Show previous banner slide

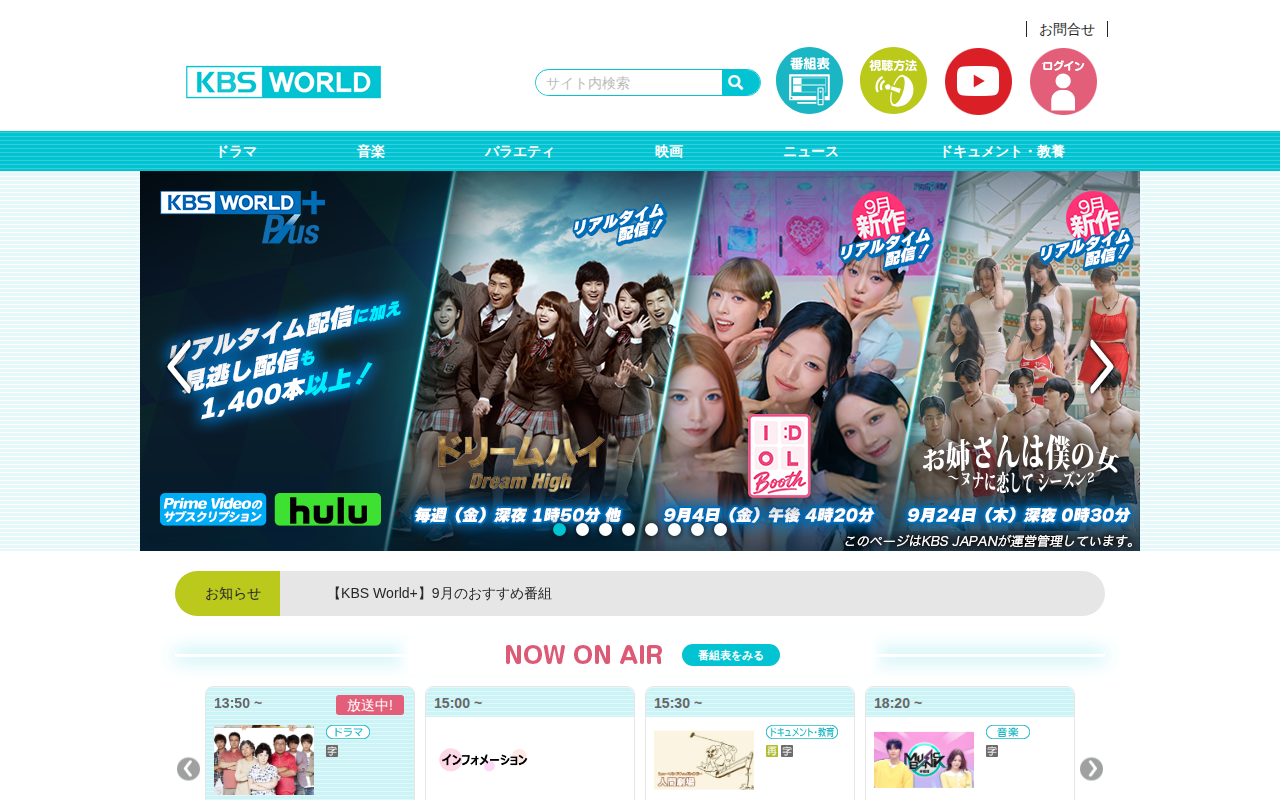point(178,366)
